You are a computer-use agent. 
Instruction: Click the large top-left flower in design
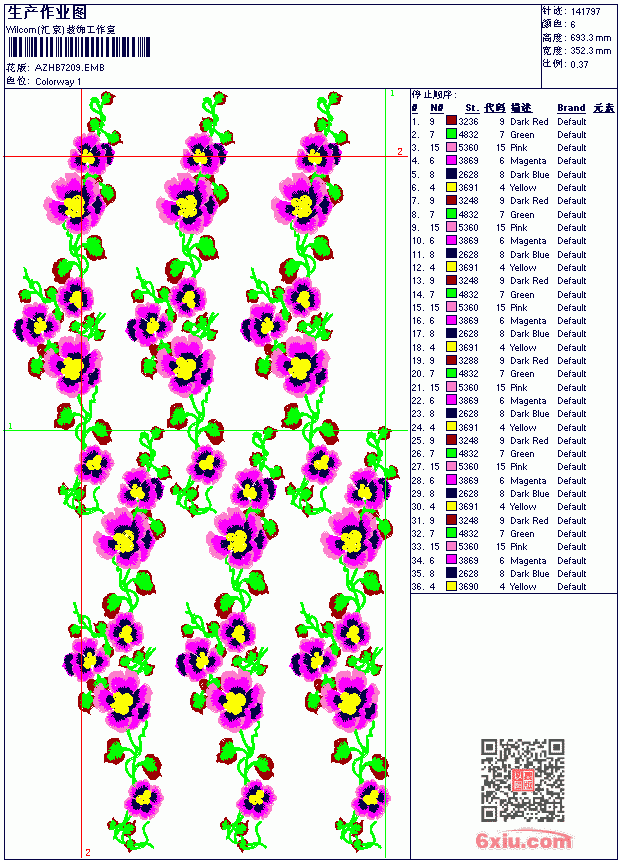coord(75,202)
